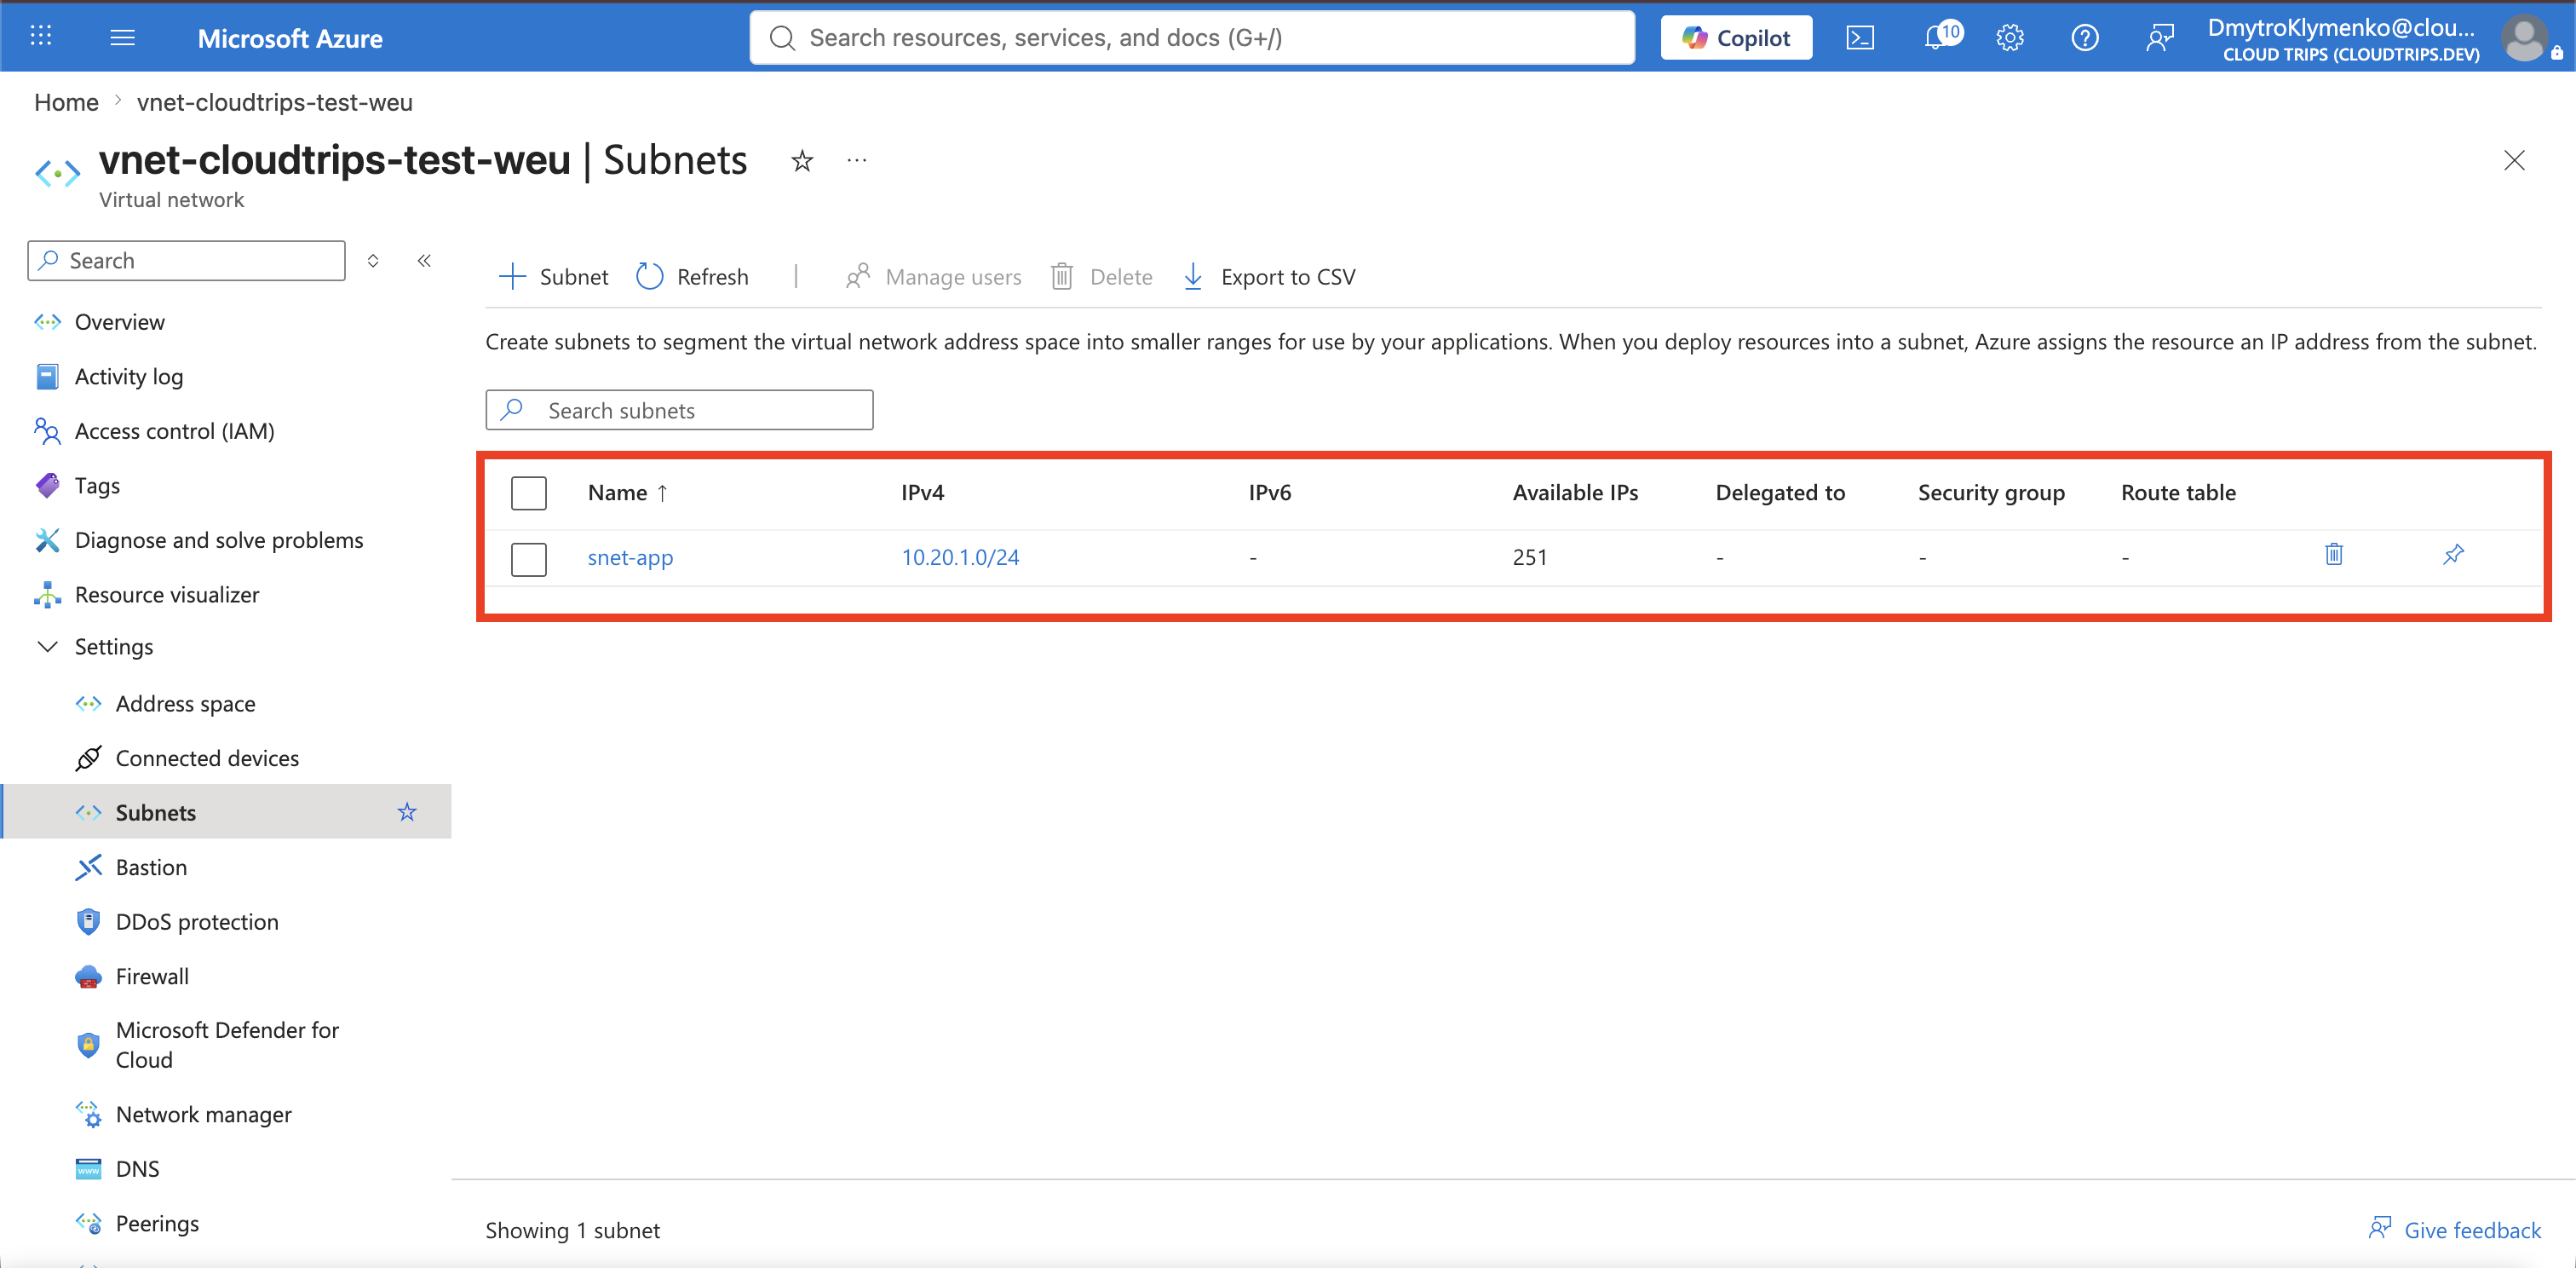Open the snet-app subnet link
Screen dimensions: 2576x1268
coord(630,558)
